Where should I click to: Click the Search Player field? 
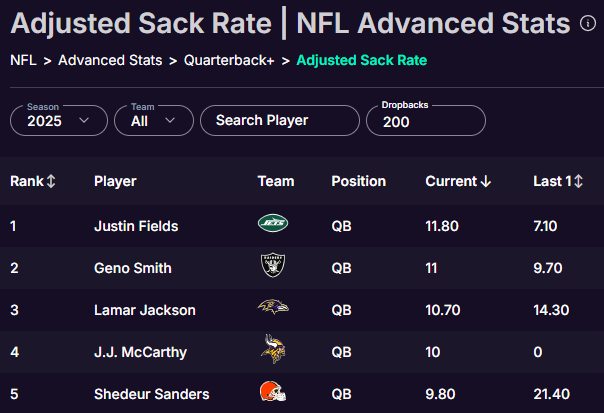(280, 121)
